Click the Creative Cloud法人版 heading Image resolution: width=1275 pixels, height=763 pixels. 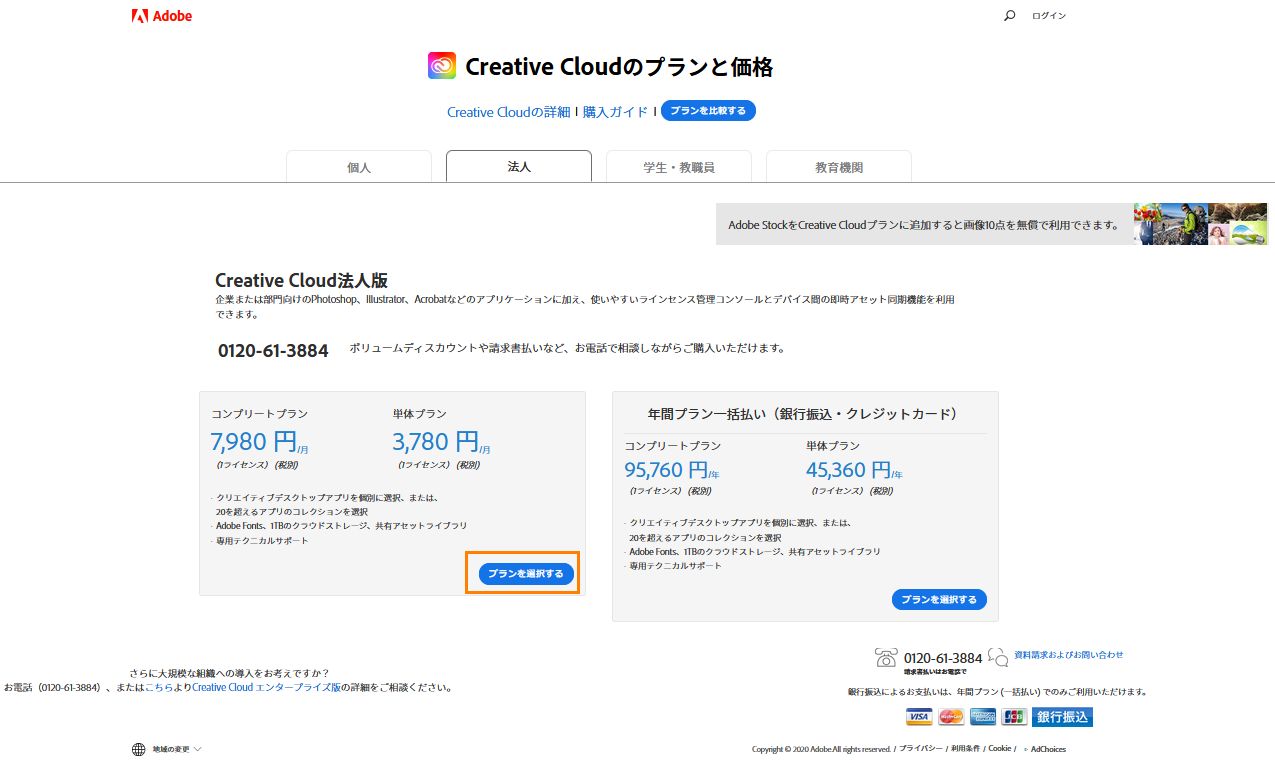(301, 281)
